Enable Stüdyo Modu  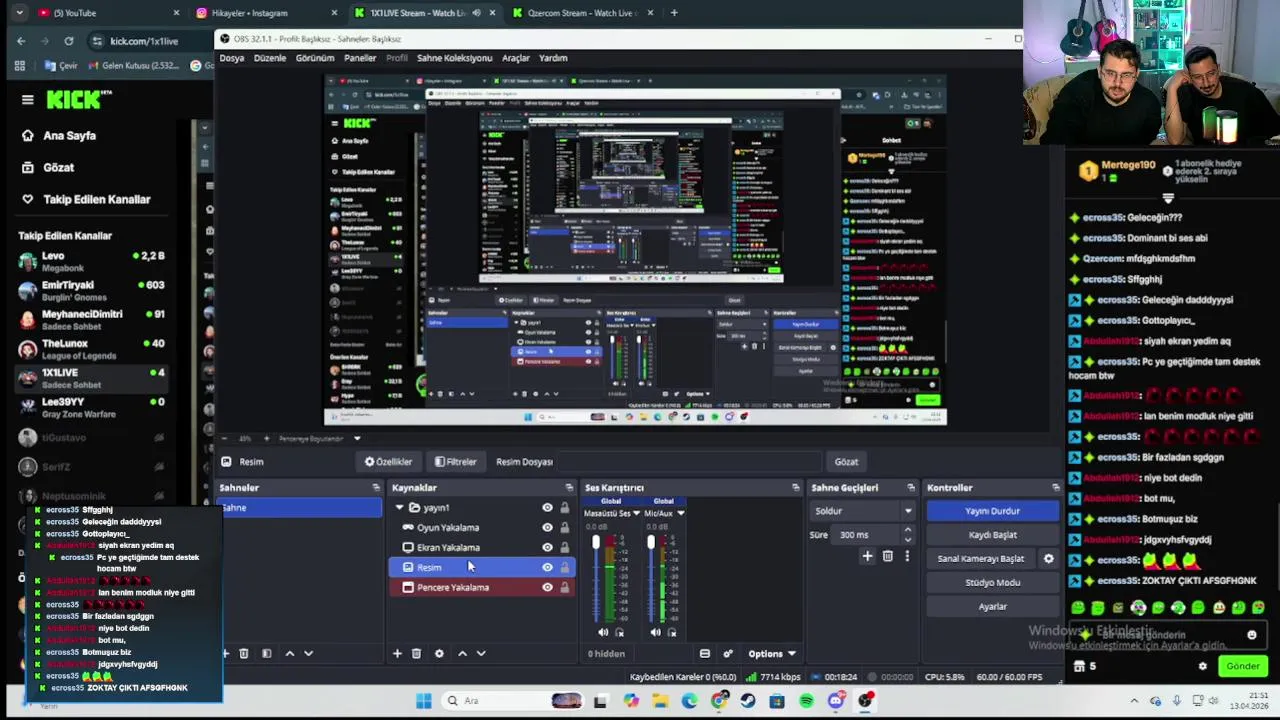992,583
